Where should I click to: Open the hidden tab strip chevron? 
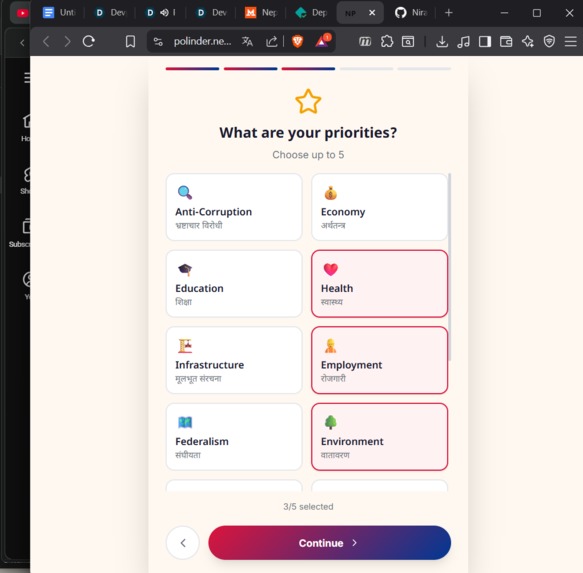click(x=22, y=43)
